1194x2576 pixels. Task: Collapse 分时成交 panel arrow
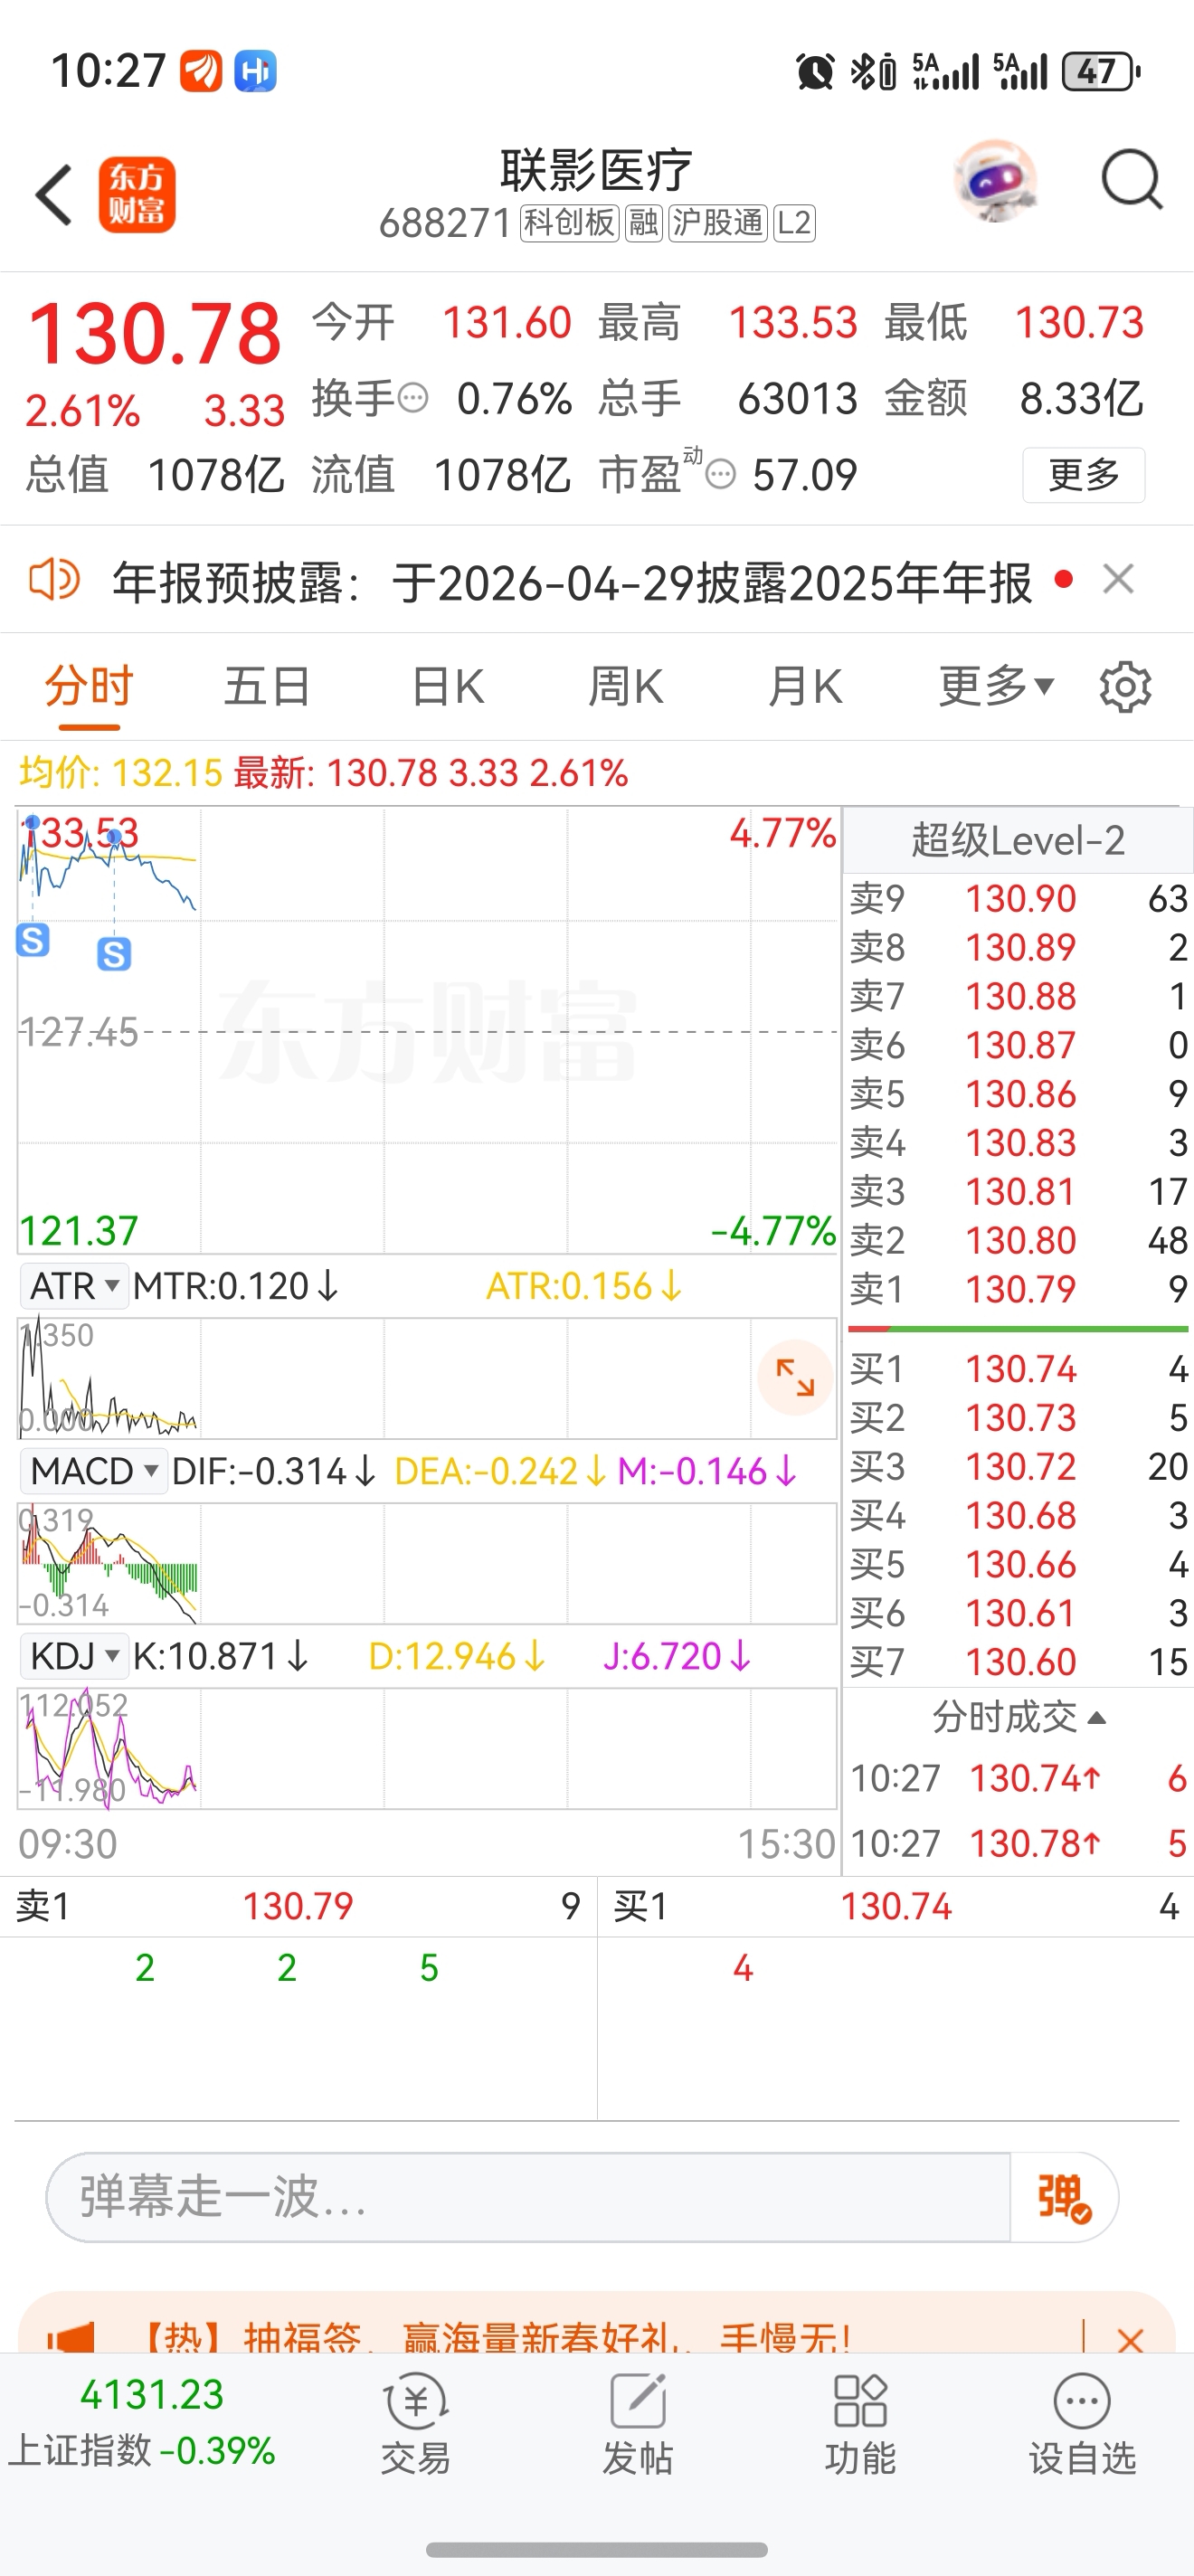pos(1097,1718)
